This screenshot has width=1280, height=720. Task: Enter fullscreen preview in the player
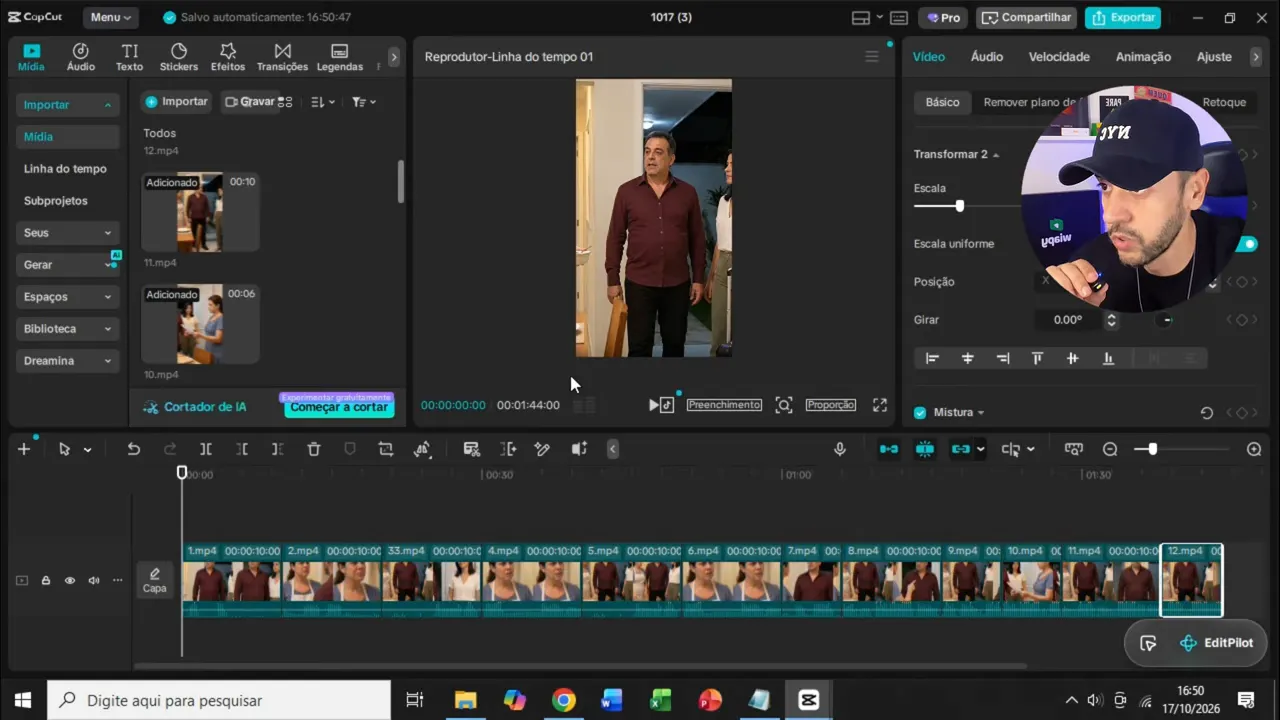(880, 405)
